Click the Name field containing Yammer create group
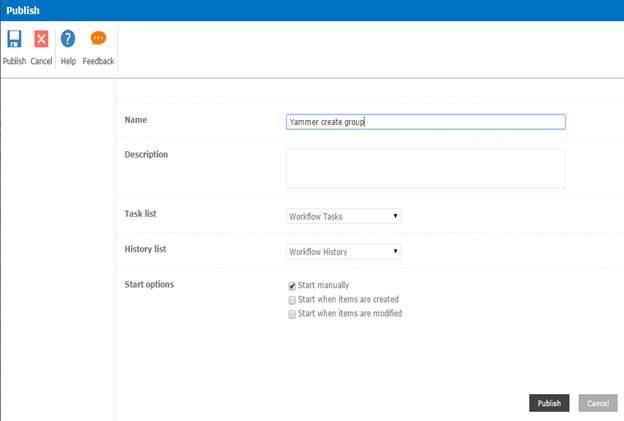Image resolution: width=624 pixels, height=421 pixels. [425, 122]
